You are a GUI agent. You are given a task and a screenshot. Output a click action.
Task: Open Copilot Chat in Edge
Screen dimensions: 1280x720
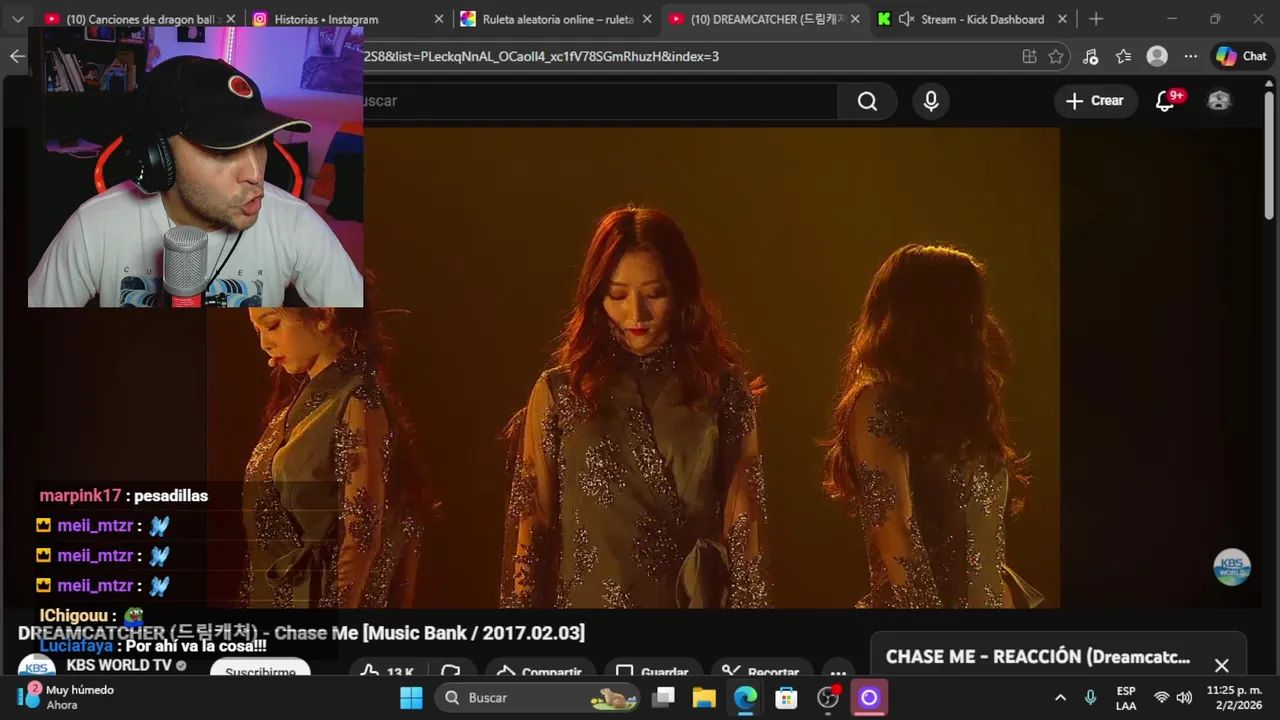coord(1241,56)
